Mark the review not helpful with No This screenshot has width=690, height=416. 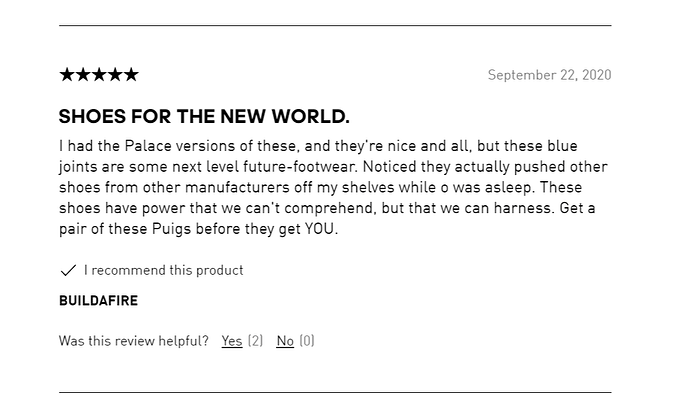click(285, 341)
